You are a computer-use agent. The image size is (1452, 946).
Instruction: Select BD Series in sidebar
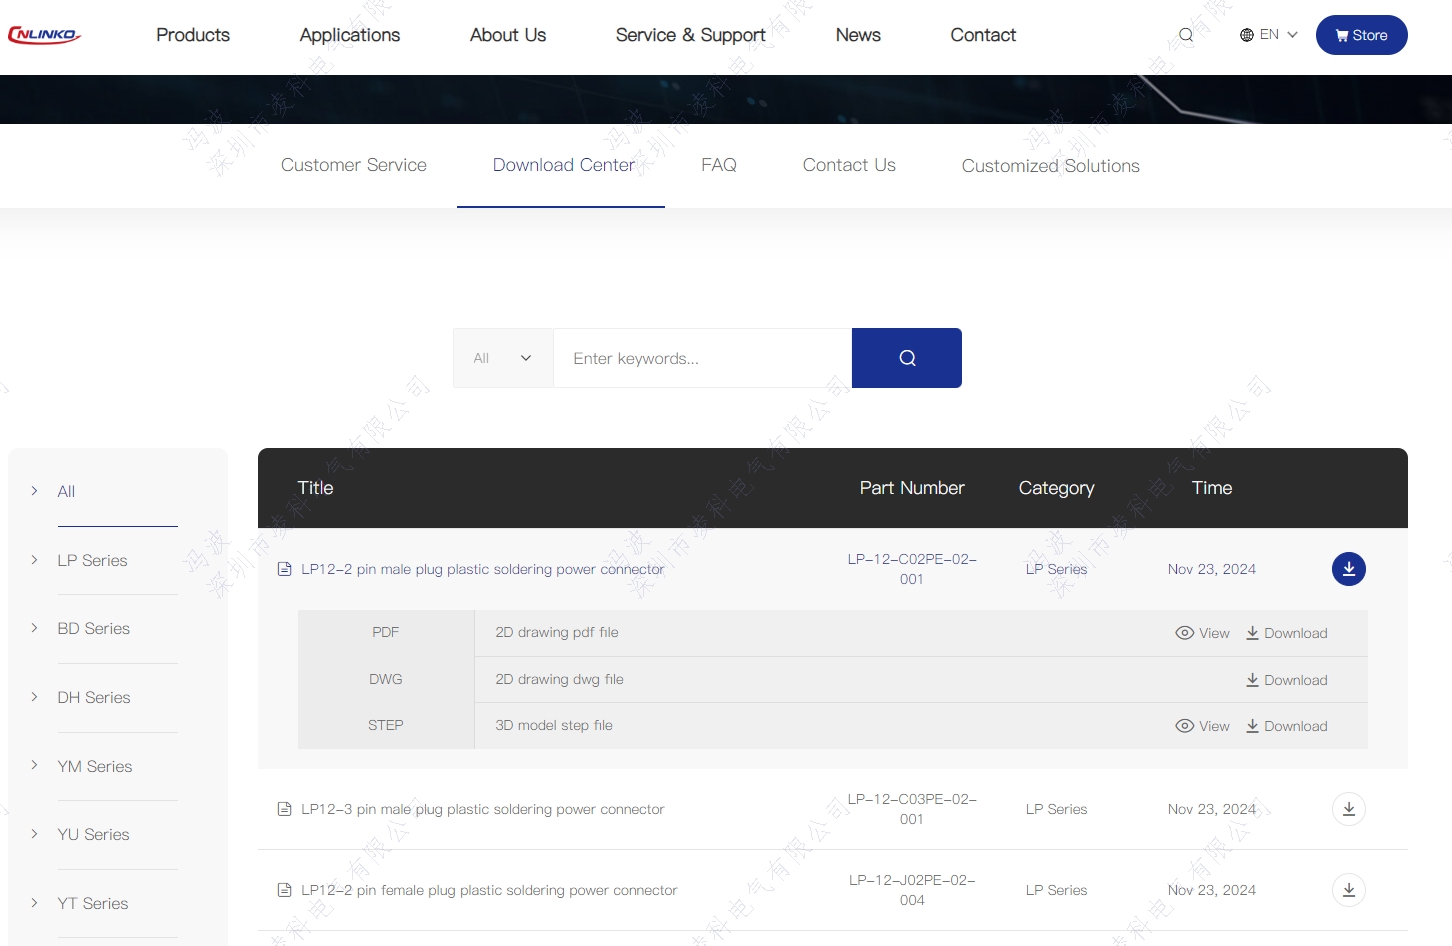(94, 628)
